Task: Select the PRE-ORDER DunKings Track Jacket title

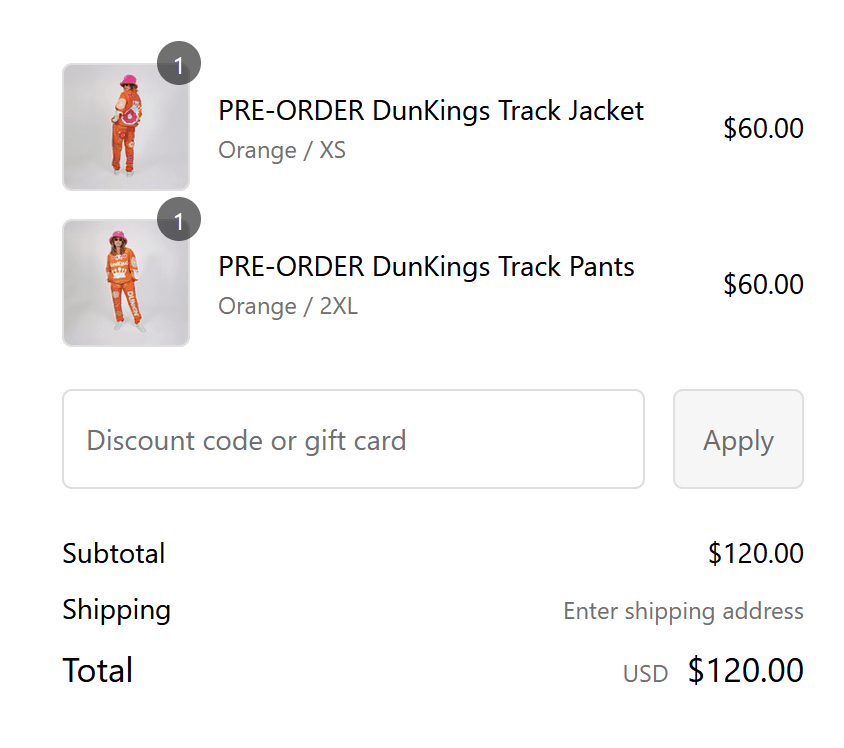Action: click(431, 111)
